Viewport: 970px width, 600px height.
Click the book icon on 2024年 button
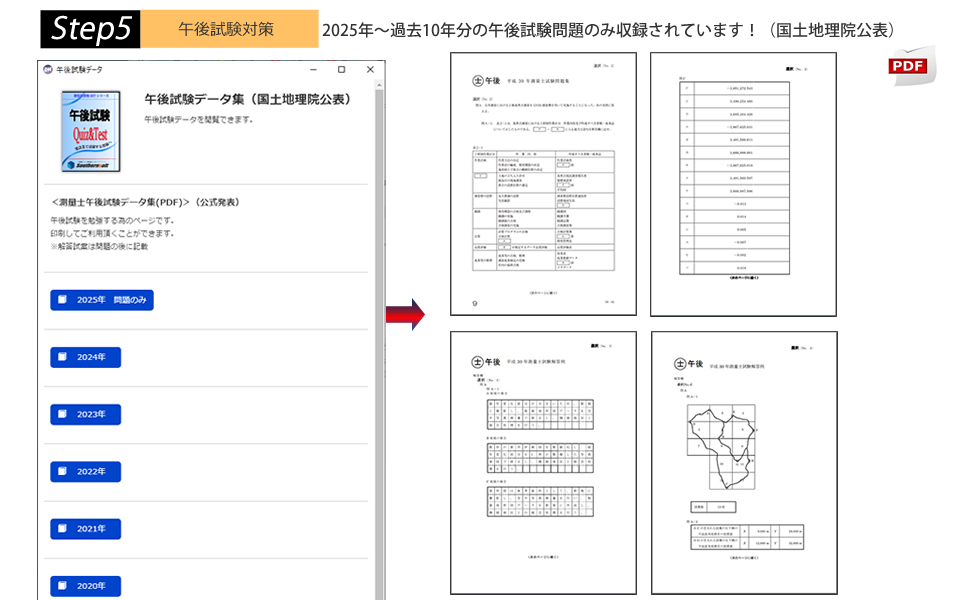pos(62,357)
